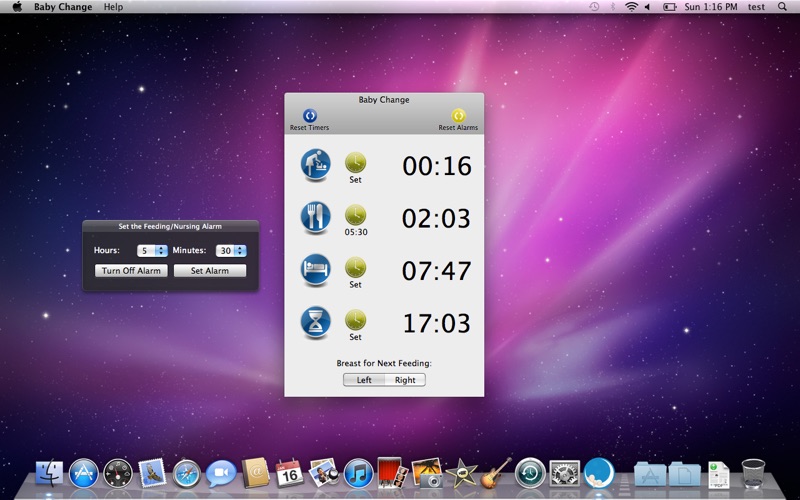The image size is (800, 500).
Task: Click the Minutes stepper arrows
Action: 240,251
